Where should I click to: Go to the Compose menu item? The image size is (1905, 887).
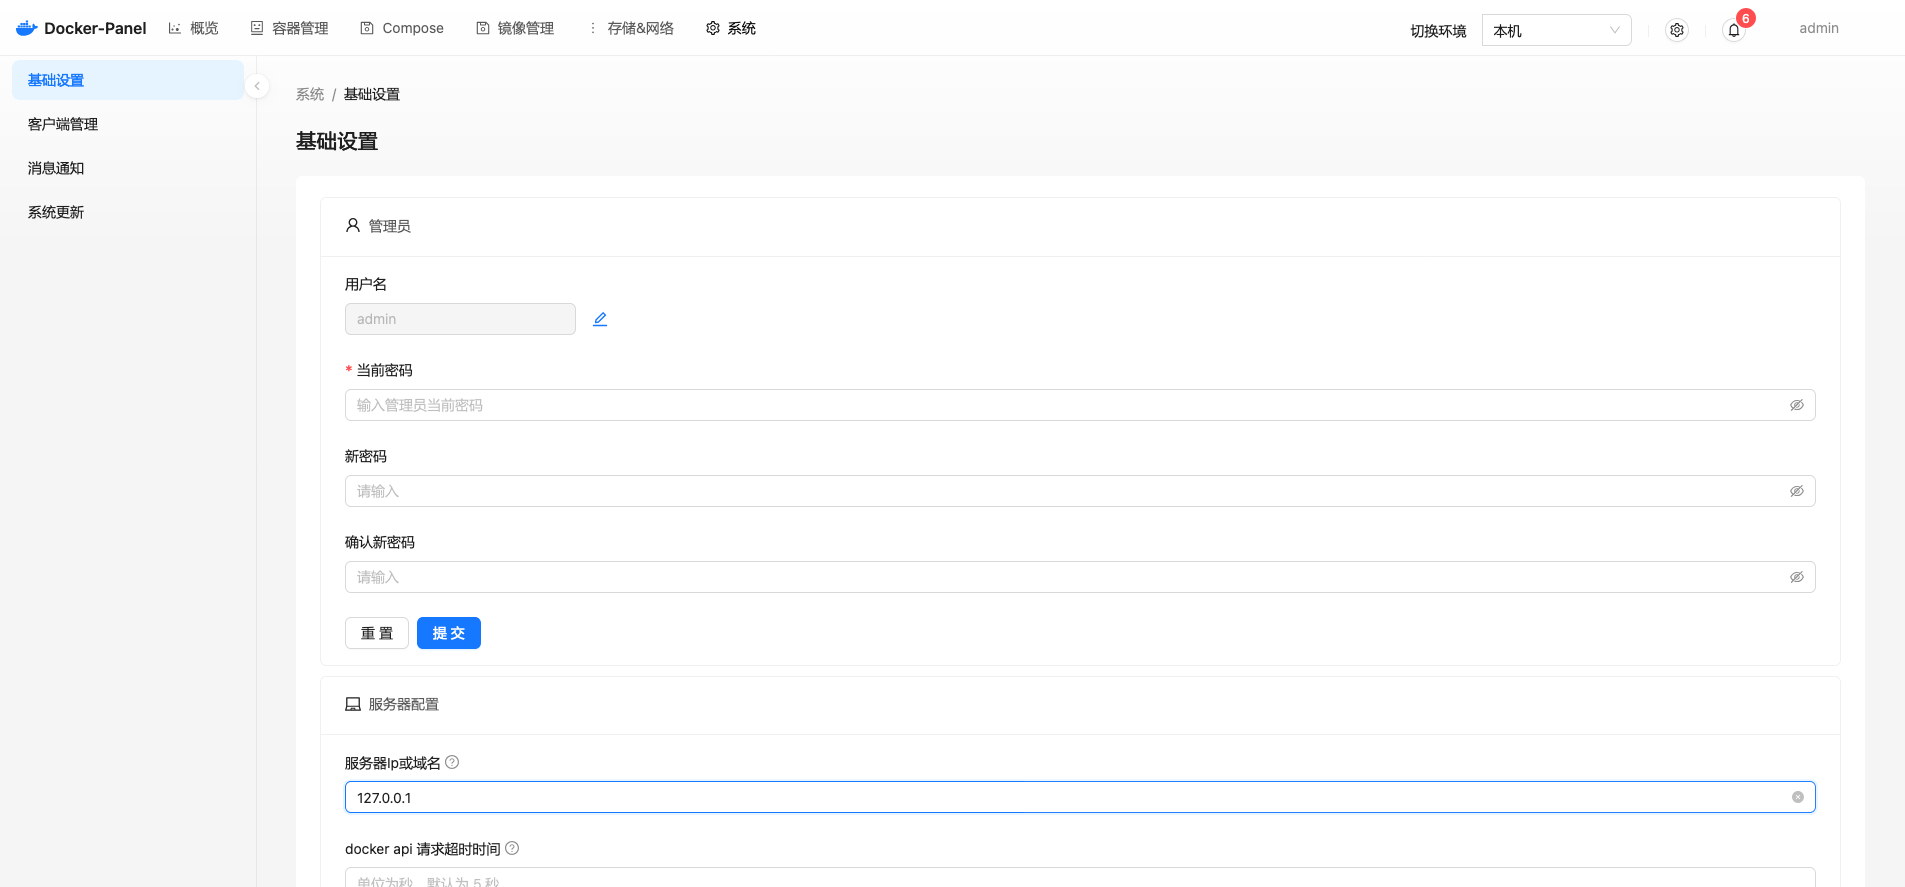click(402, 28)
